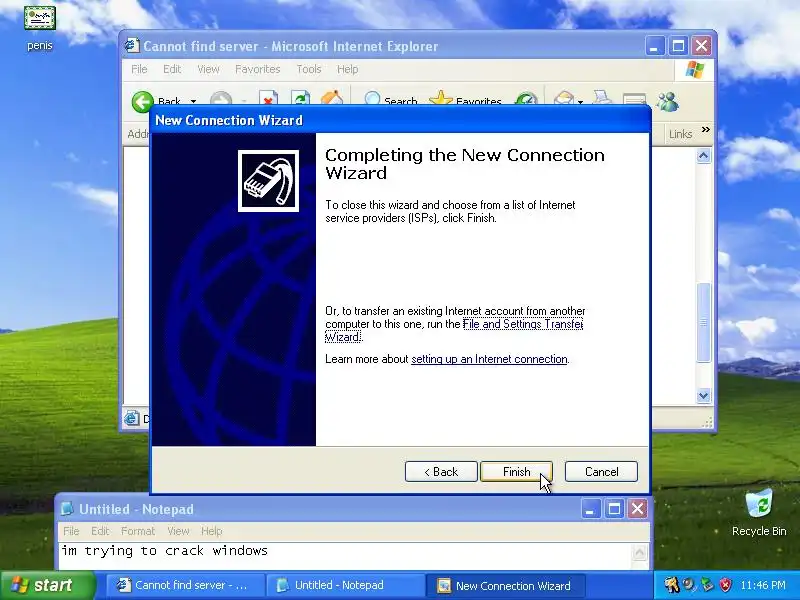The height and width of the screenshot is (600, 800).
Task: Click the Safely Remove Hardware tray icon
Action: 707,585
